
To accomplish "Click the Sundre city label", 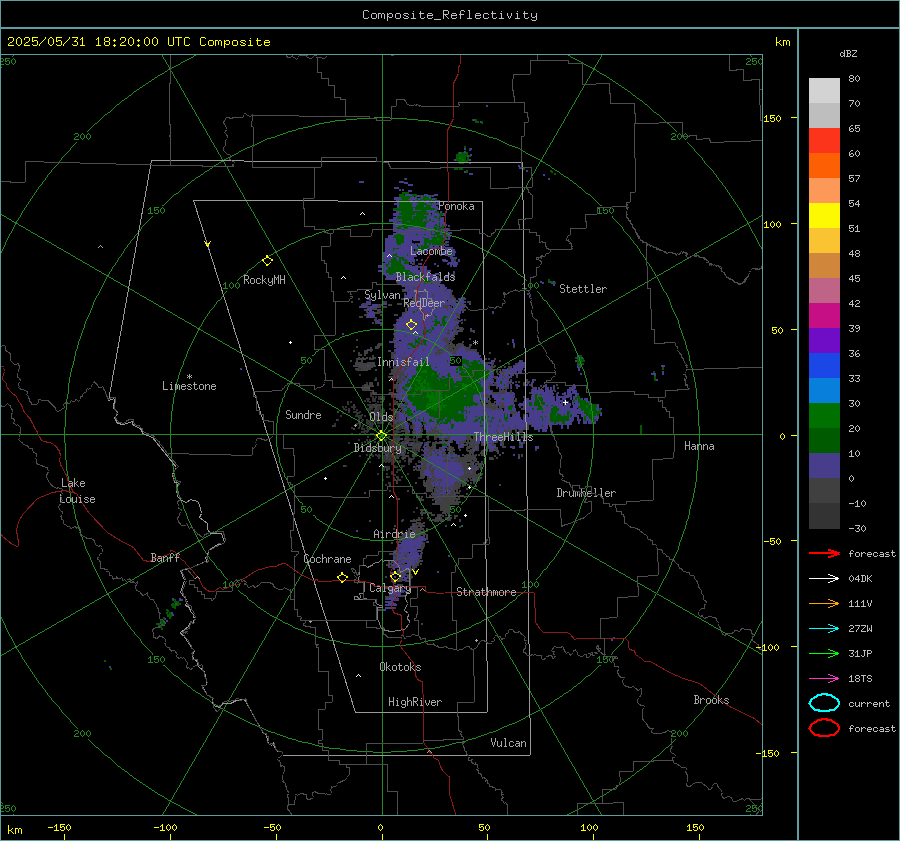I will 303,414.
